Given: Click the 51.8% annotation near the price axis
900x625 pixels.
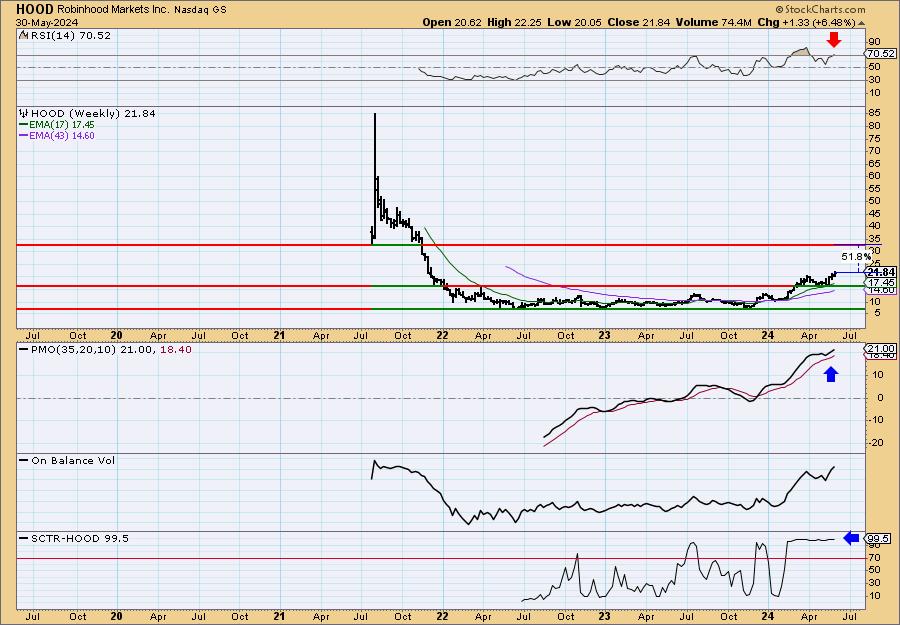Looking at the screenshot, I should coord(856,256).
